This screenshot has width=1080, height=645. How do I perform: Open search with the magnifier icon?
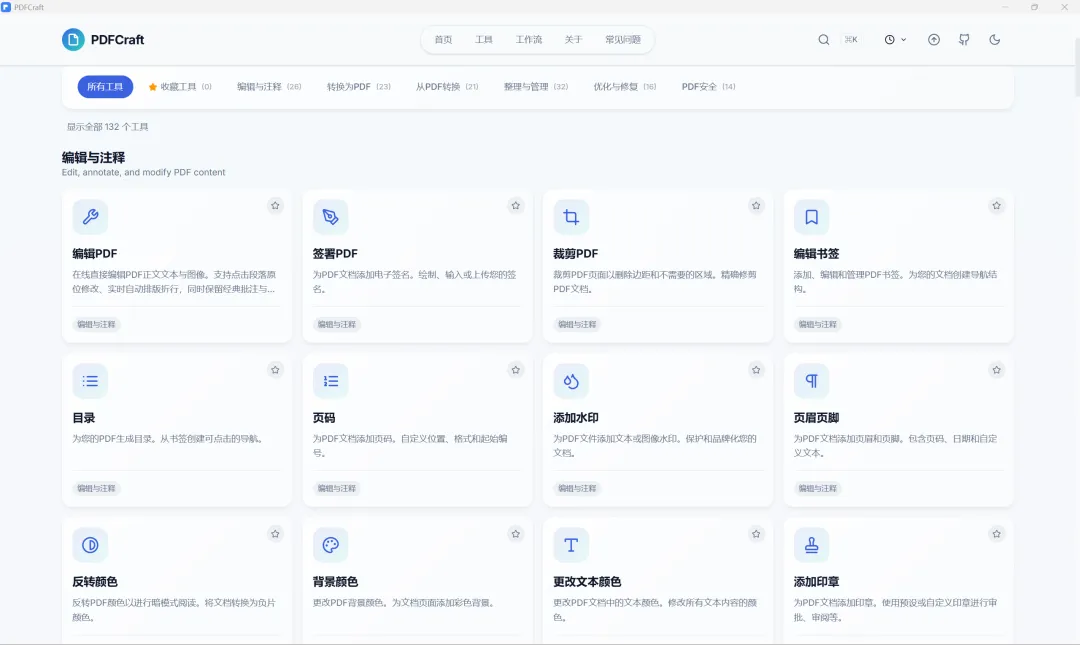tap(824, 40)
